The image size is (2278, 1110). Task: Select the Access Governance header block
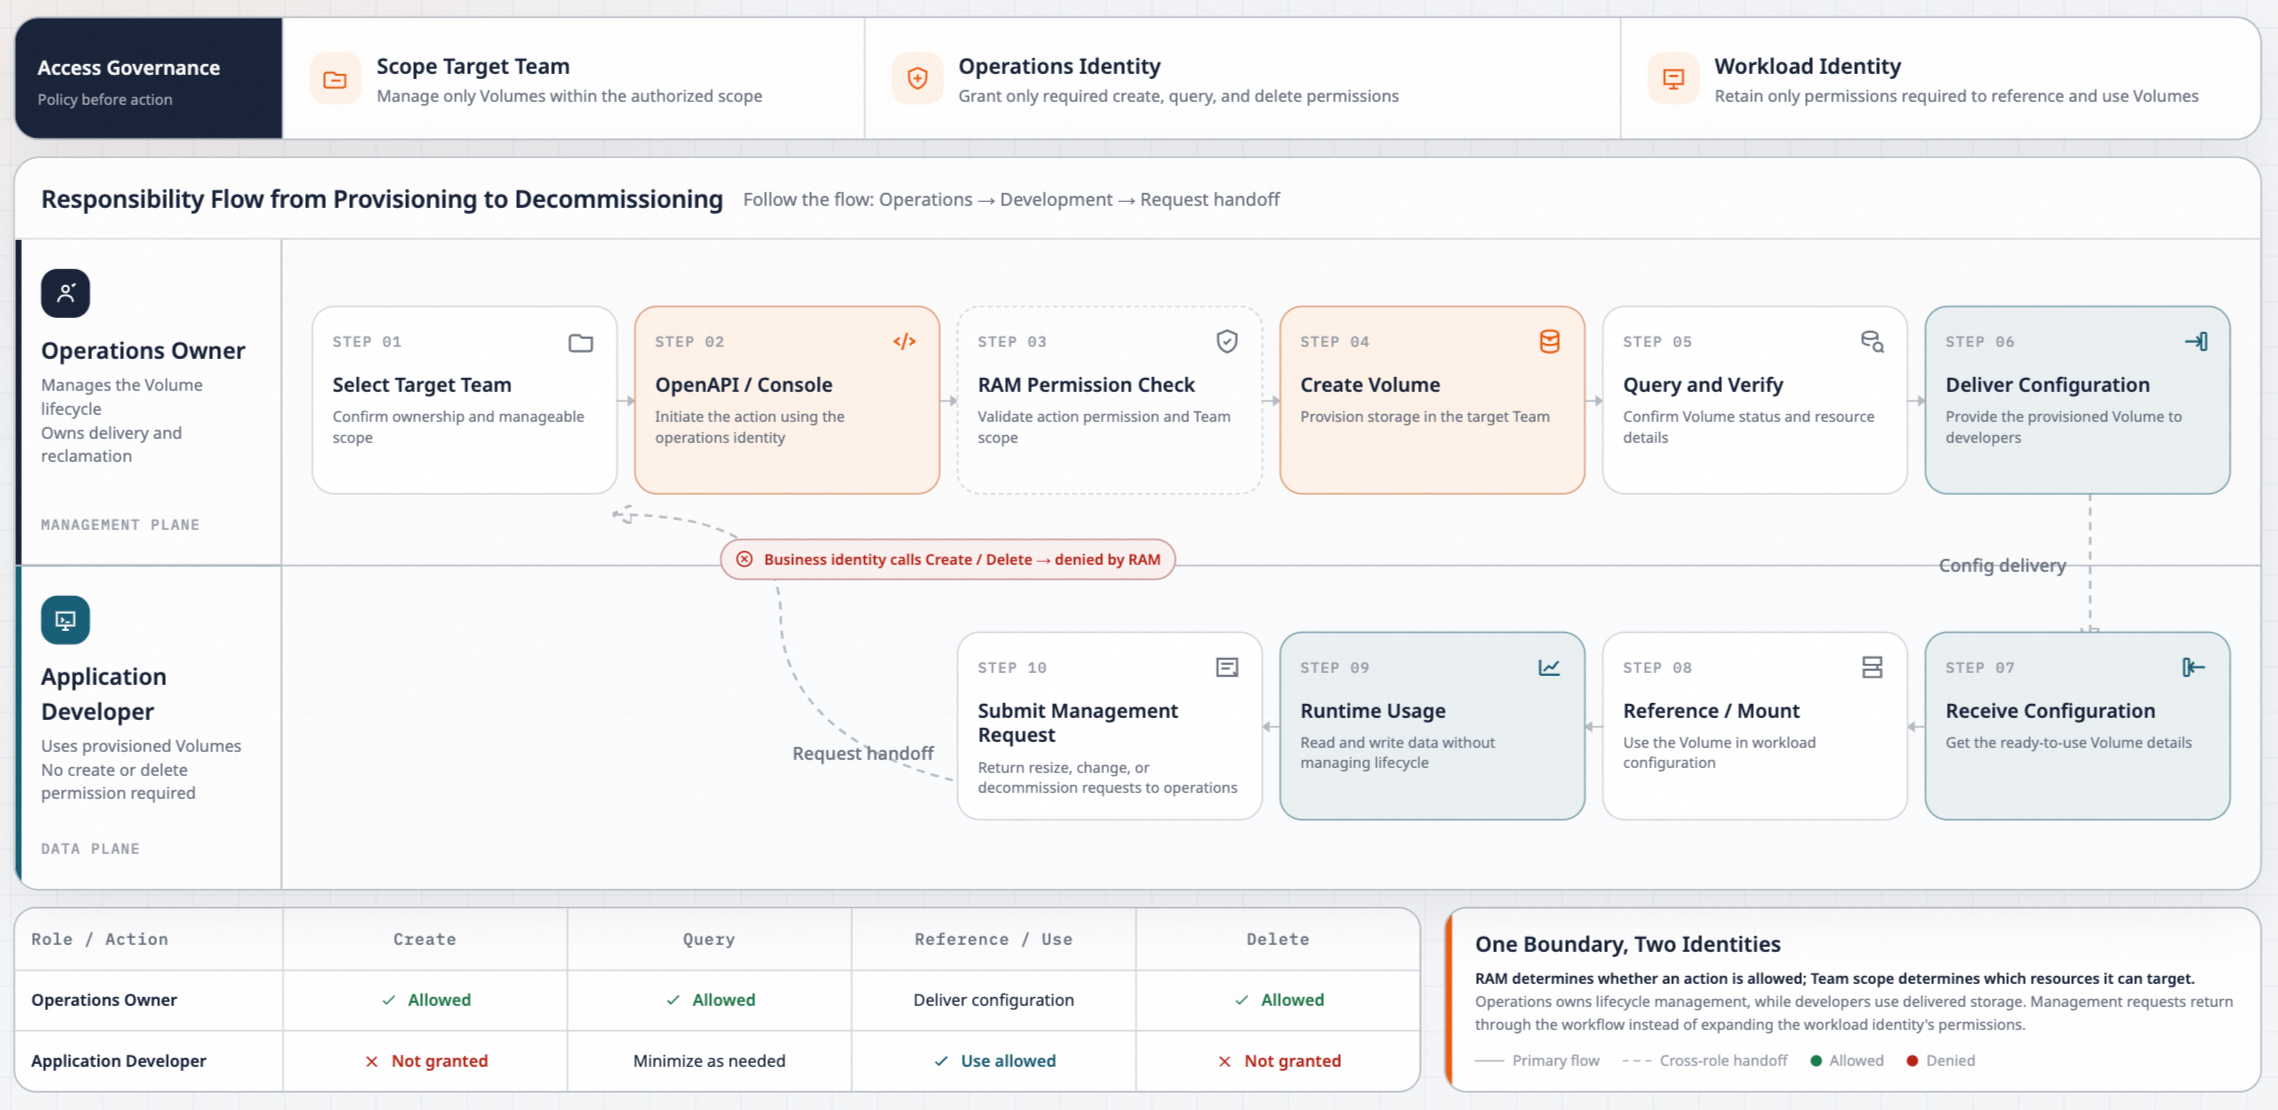(148, 78)
